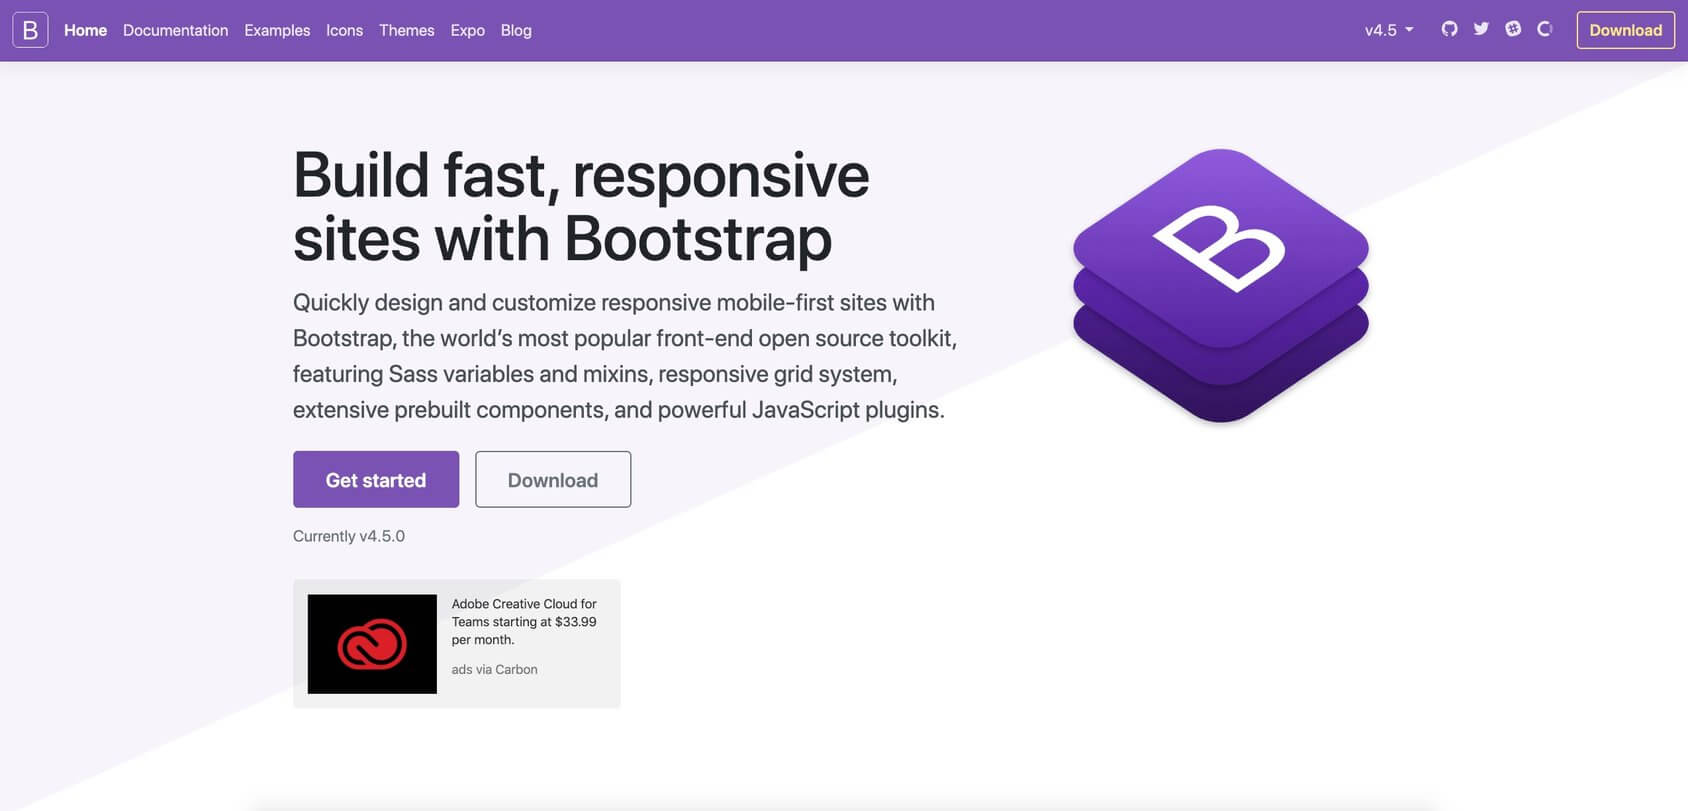1688x811 pixels.
Task: Open the Twitter icon link
Action: [1481, 29]
